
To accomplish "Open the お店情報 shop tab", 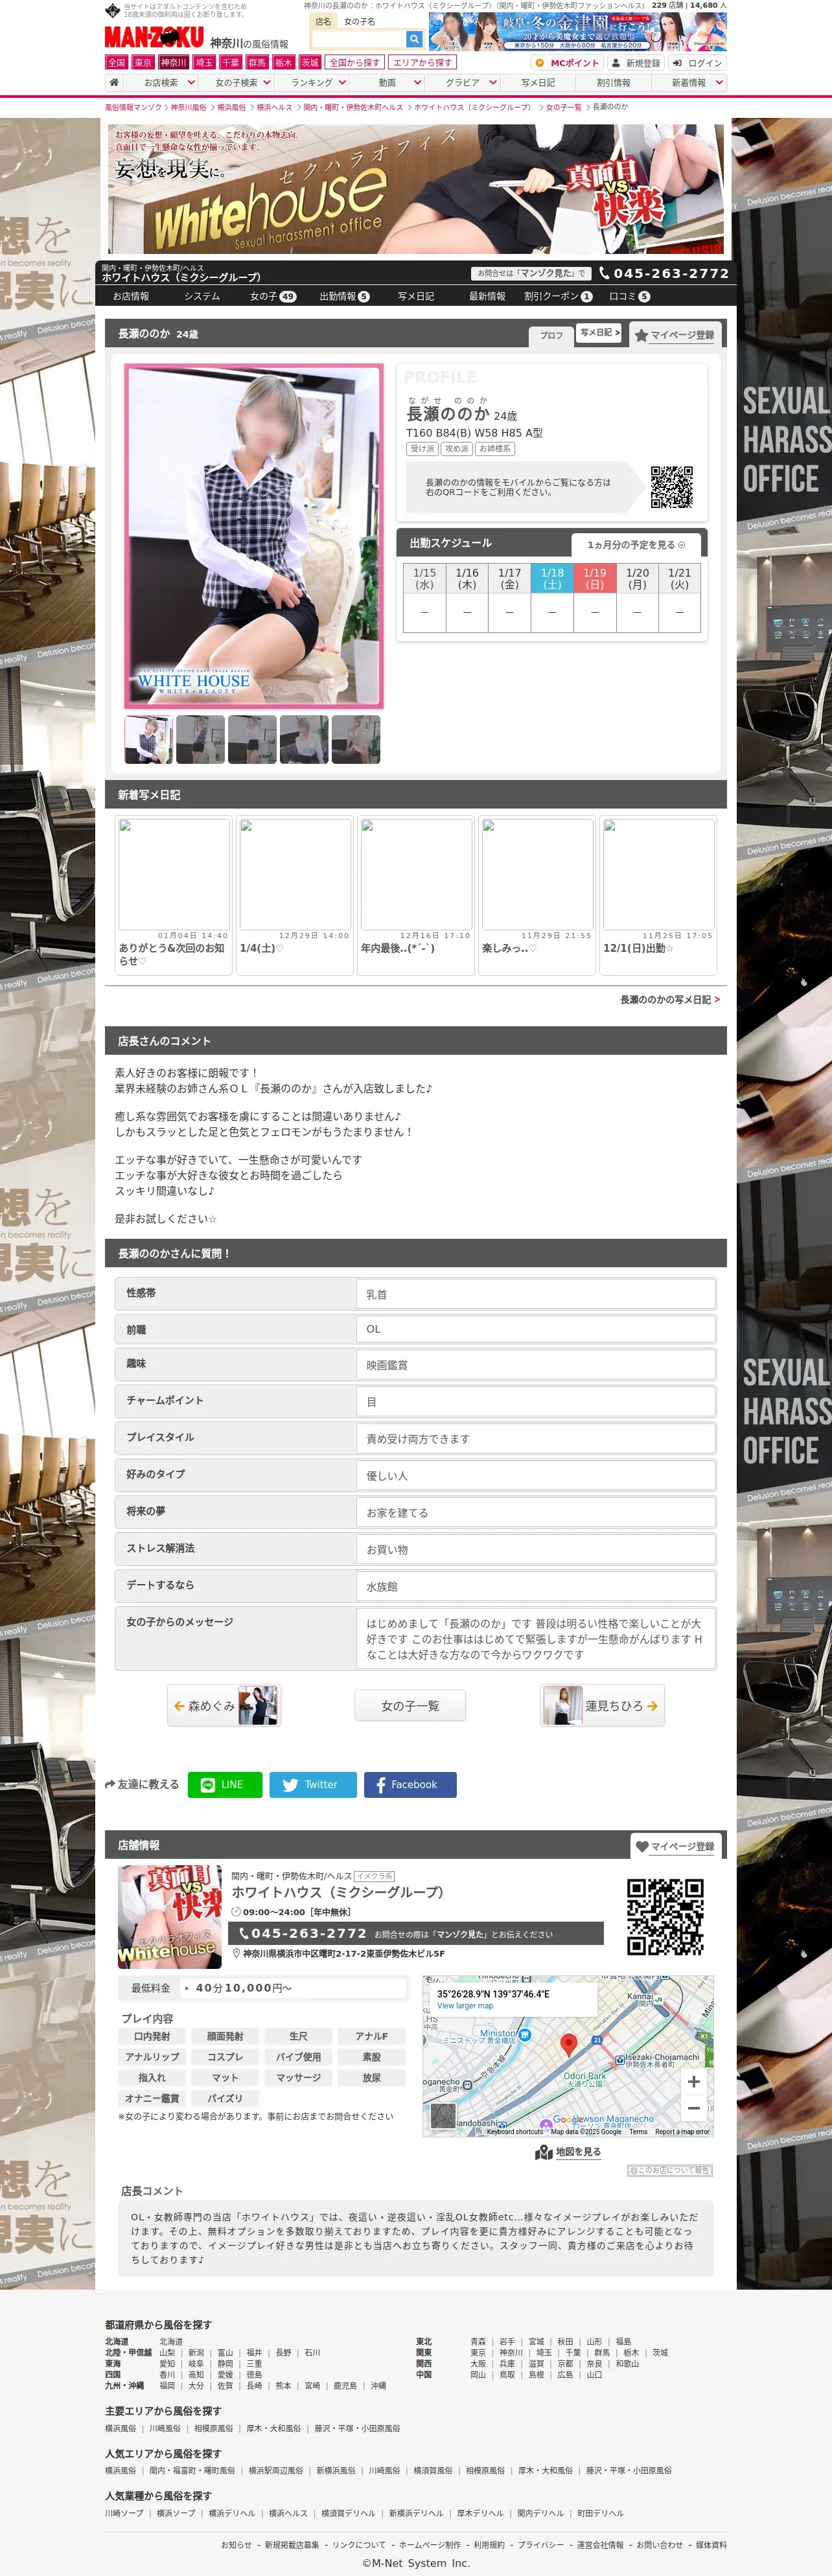I will pos(131,296).
